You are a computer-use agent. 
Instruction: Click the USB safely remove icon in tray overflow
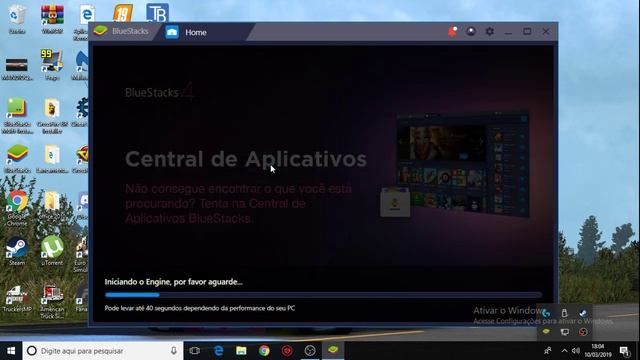coord(564,313)
